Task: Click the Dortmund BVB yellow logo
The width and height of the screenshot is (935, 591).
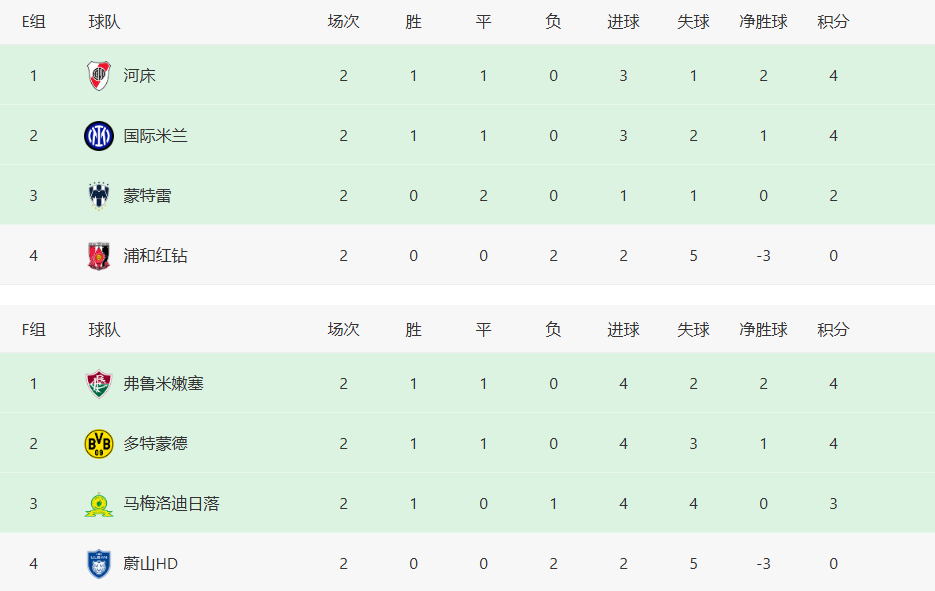Action: [99, 444]
